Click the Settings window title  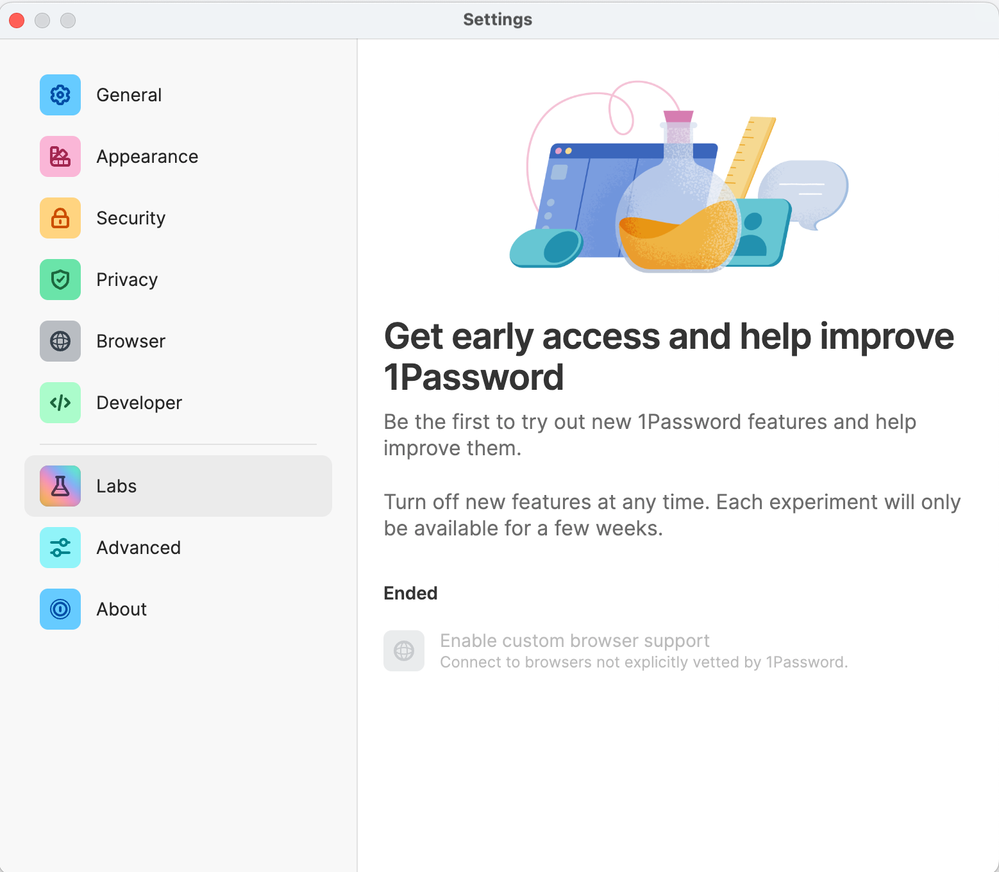point(497,20)
